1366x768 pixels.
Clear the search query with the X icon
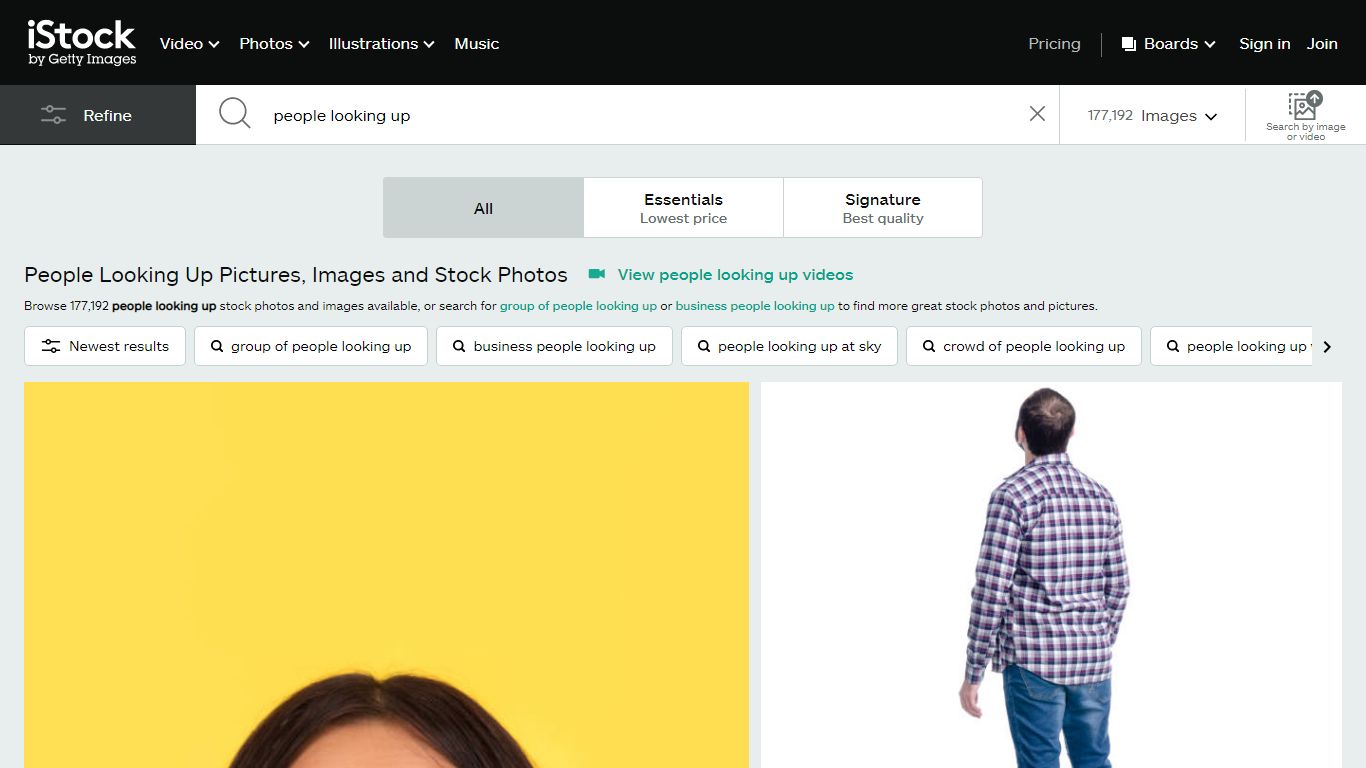click(1037, 114)
